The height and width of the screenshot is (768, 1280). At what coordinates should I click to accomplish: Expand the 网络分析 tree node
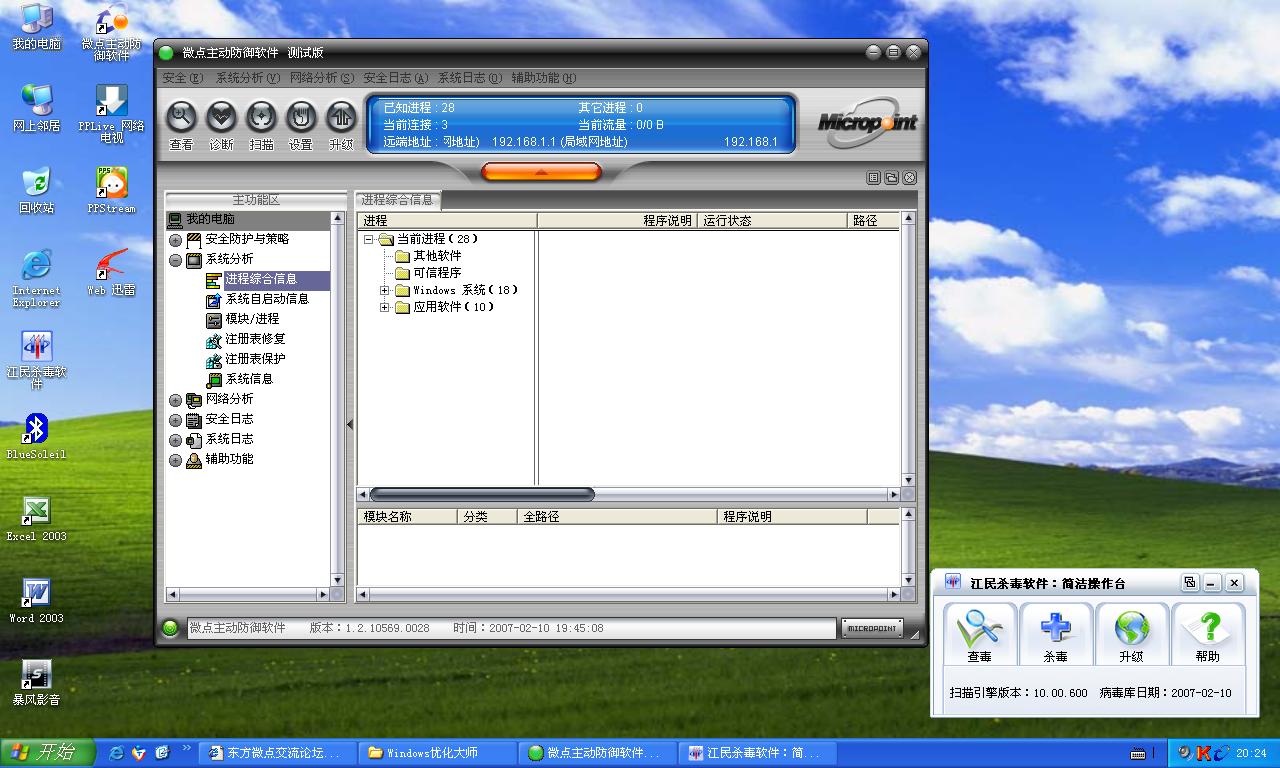click(x=175, y=400)
